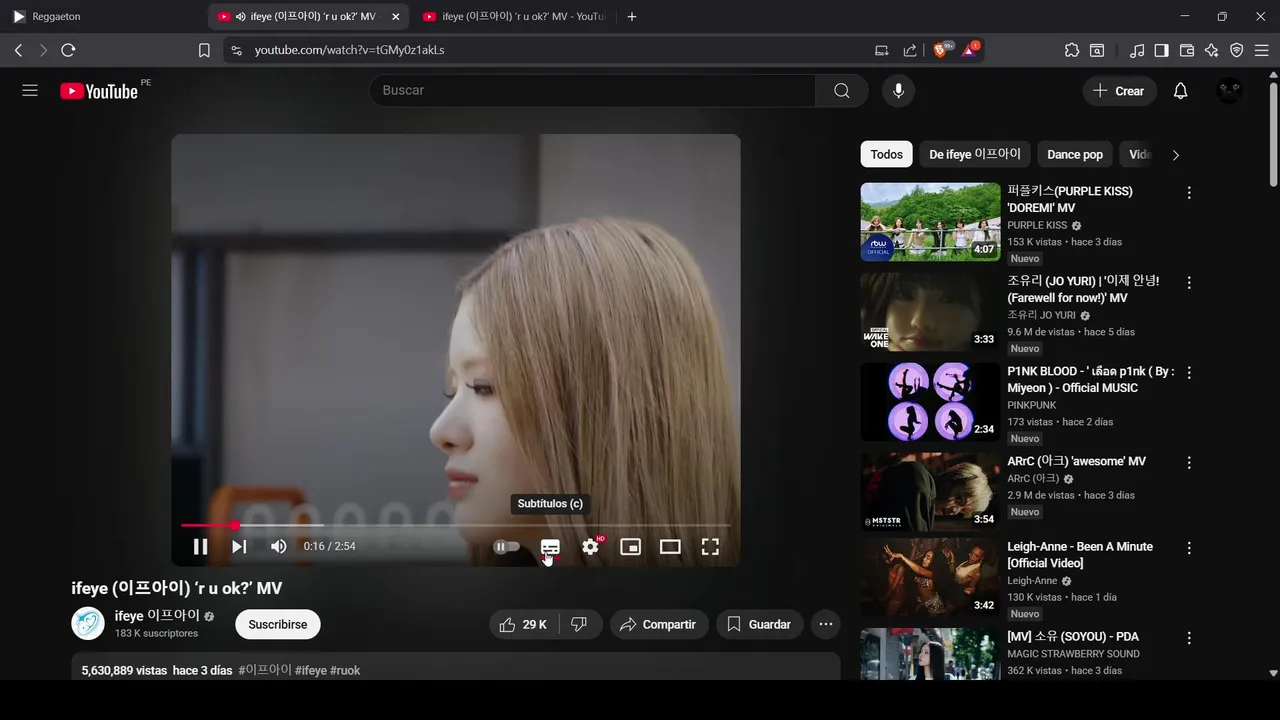Screen dimensions: 1280x720
Task: Pause the video playback
Action: [200, 547]
